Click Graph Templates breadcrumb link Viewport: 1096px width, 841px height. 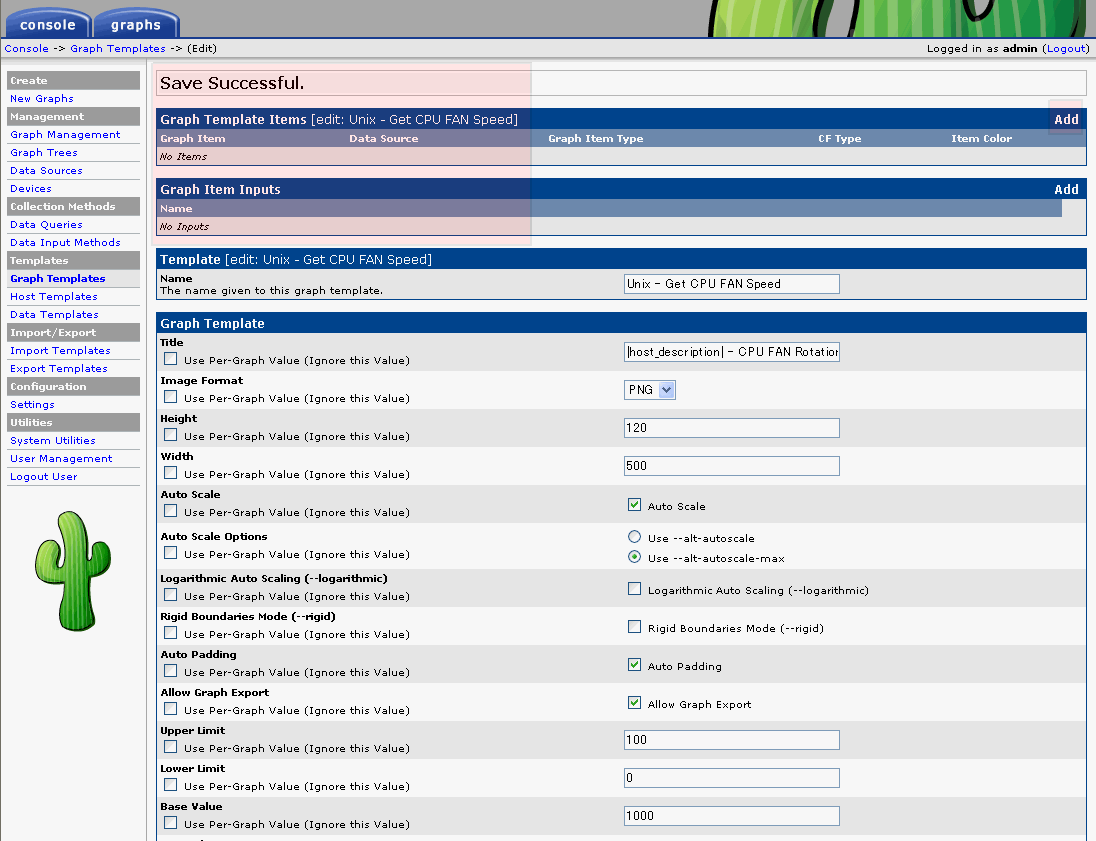pos(118,48)
